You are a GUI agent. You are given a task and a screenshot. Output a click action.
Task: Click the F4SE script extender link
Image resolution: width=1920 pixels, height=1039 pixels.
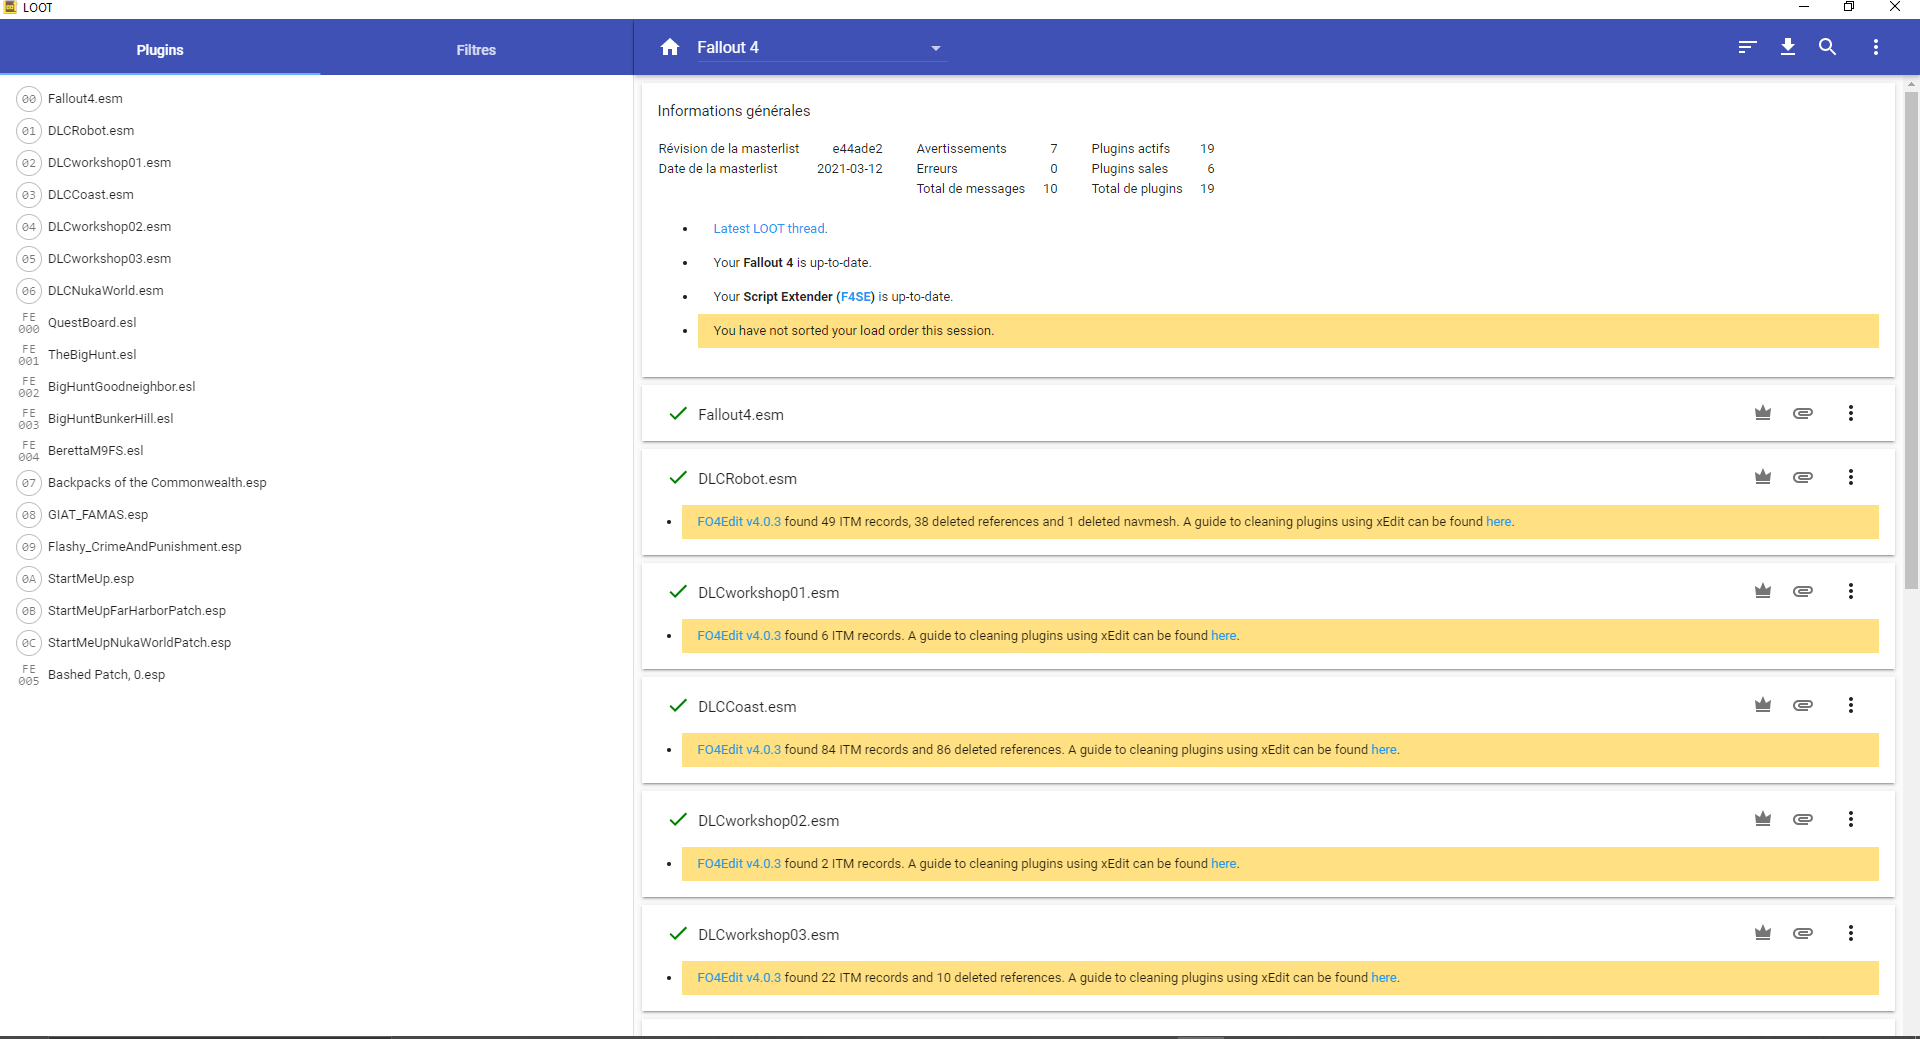click(855, 297)
